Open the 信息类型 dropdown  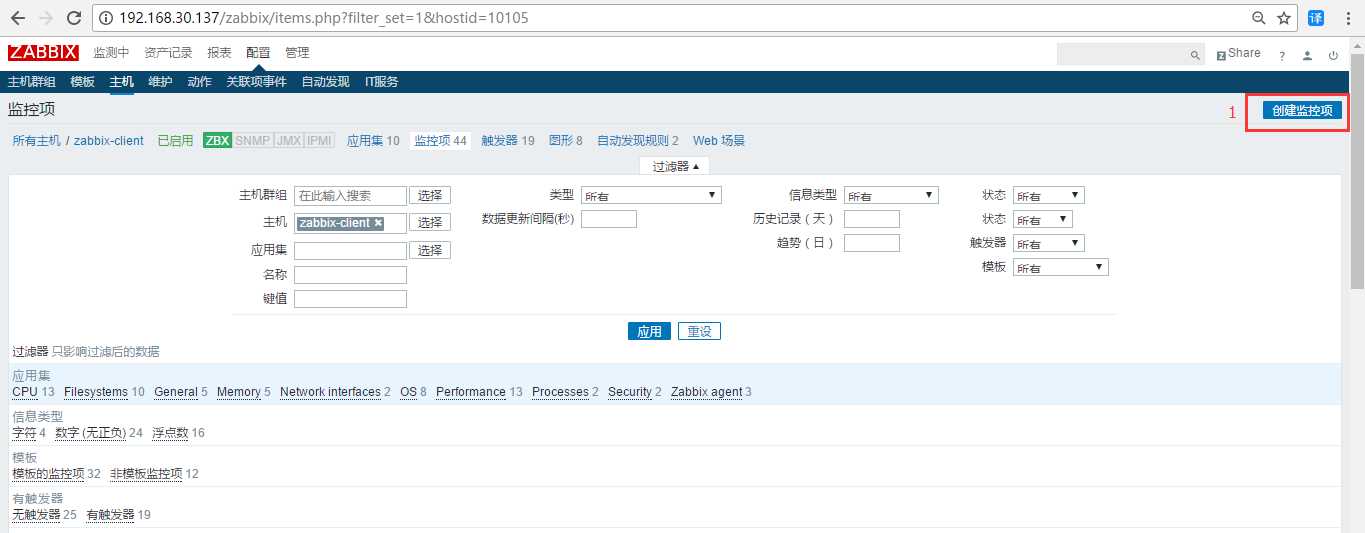point(891,196)
